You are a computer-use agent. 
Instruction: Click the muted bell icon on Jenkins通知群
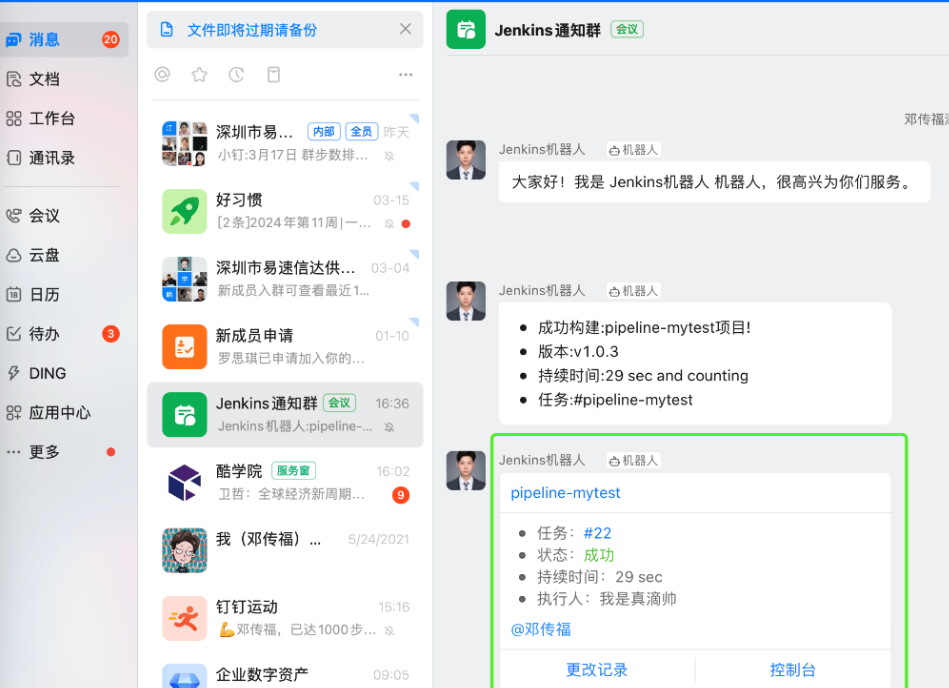(x=390, y=427)
